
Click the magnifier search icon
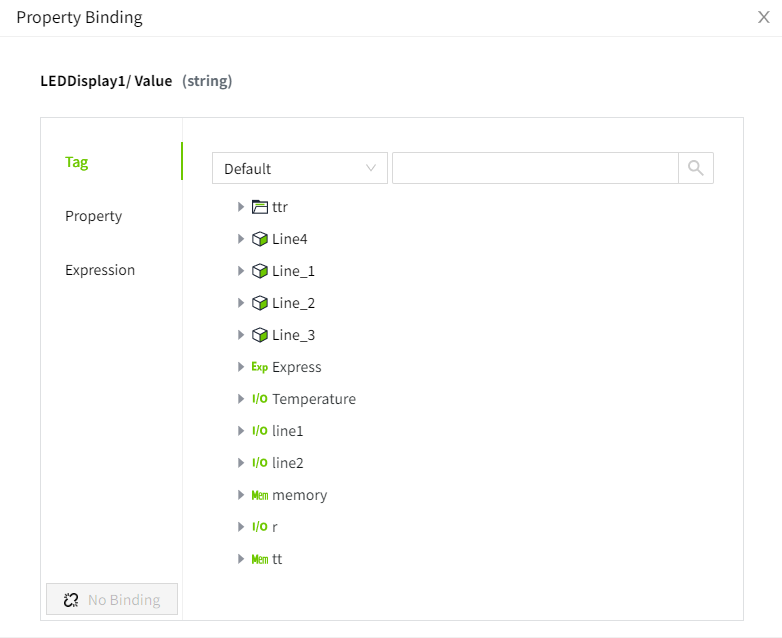coord(696,168)
